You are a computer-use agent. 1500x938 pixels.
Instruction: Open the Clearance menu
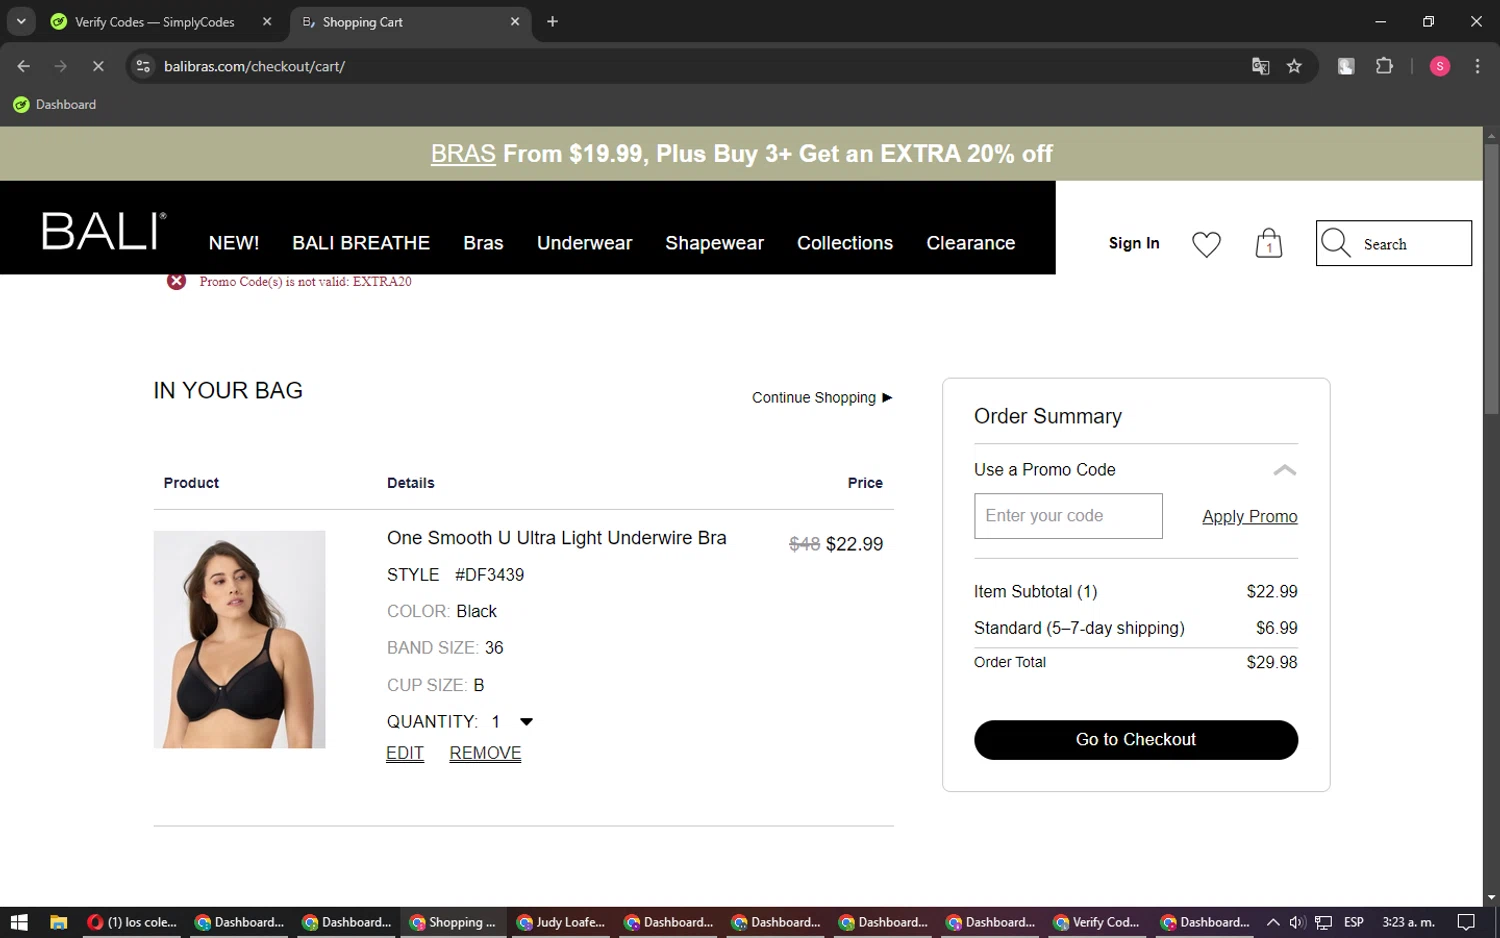970,243
